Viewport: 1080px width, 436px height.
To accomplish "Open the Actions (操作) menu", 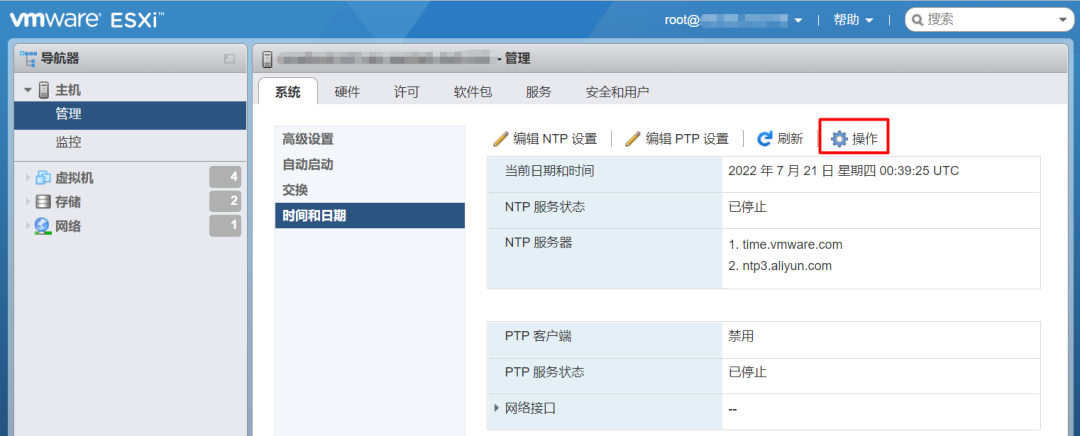I will pyautogui.click(x=854, y=139).
